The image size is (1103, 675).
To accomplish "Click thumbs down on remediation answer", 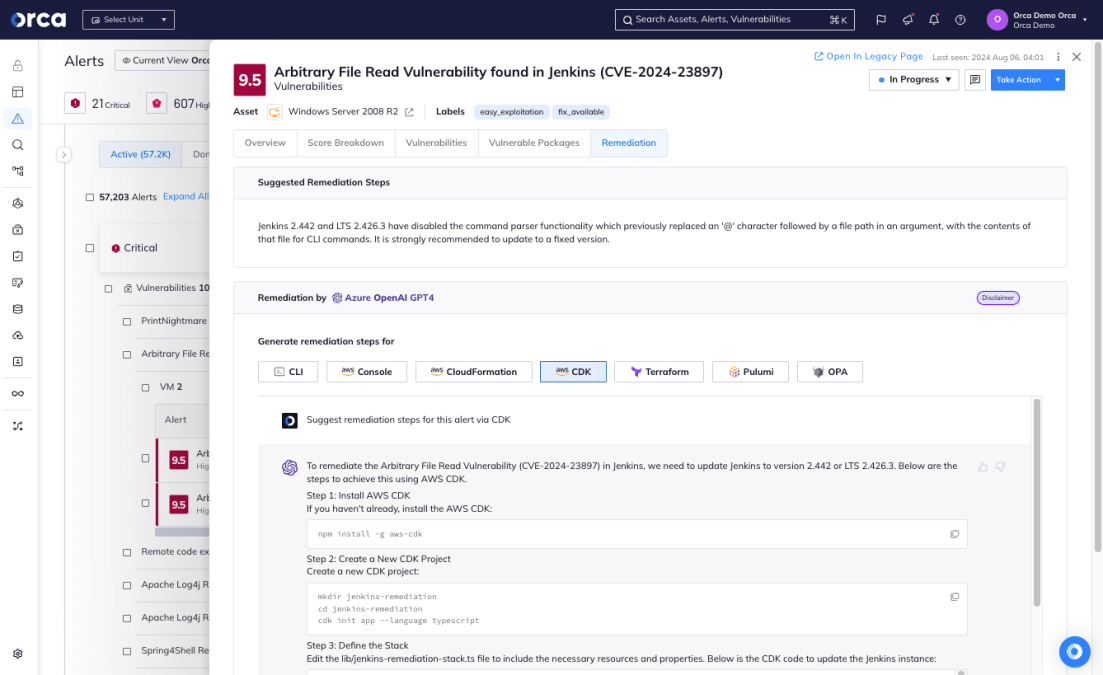I will [1000, 467].
